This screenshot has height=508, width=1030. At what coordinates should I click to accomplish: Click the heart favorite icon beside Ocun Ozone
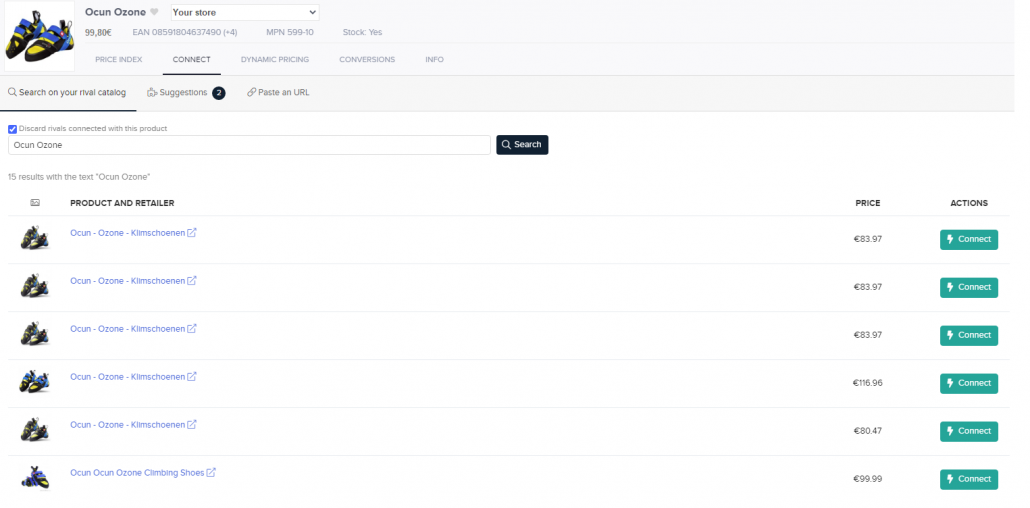154,12
